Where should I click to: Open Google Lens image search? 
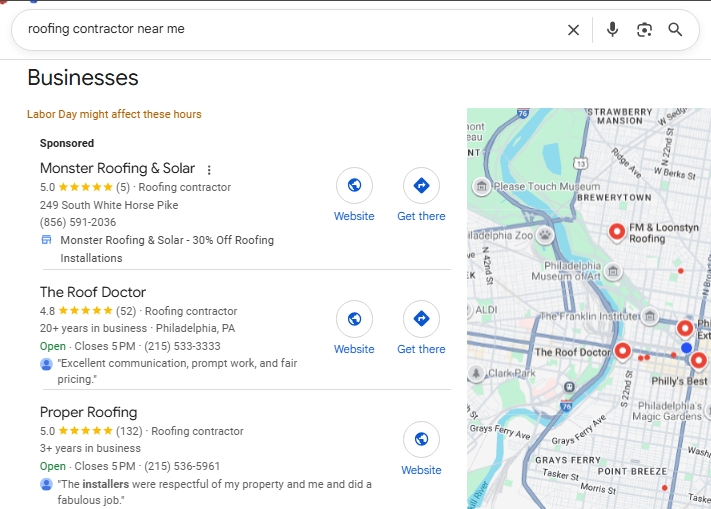click(644, 30)
